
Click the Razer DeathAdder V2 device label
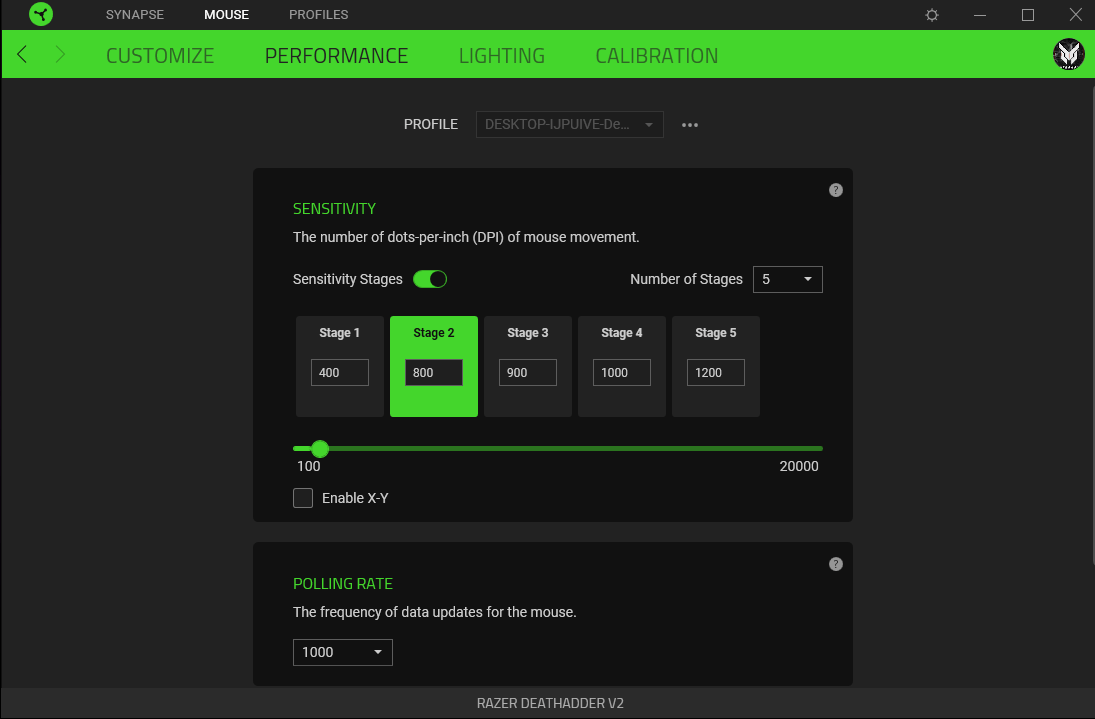550,703
